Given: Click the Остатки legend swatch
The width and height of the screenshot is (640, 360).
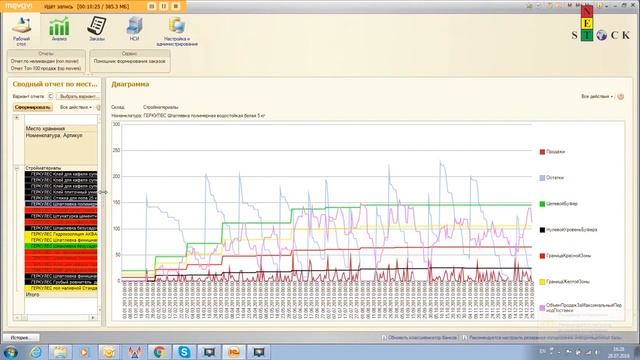Looking at the screenshot, I should [542, 178].
